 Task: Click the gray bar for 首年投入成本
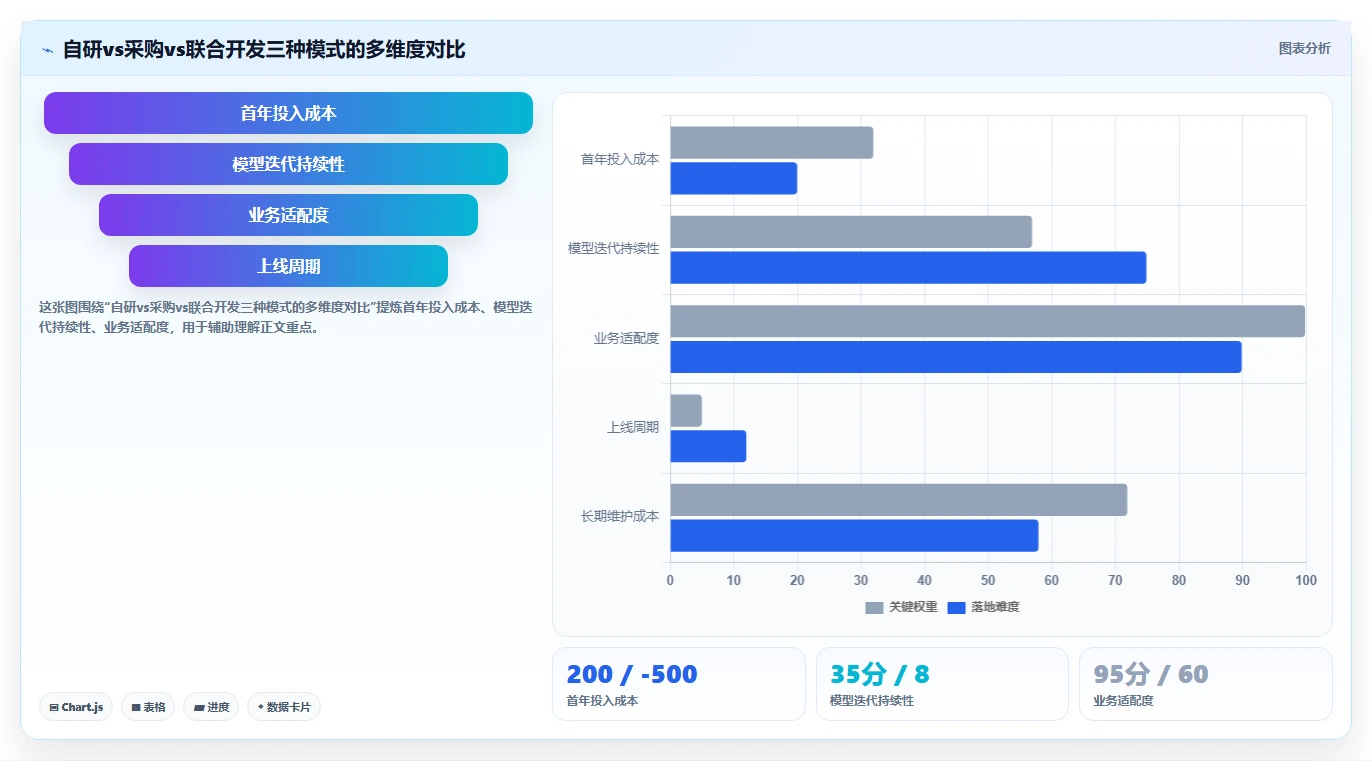point(772,143)
